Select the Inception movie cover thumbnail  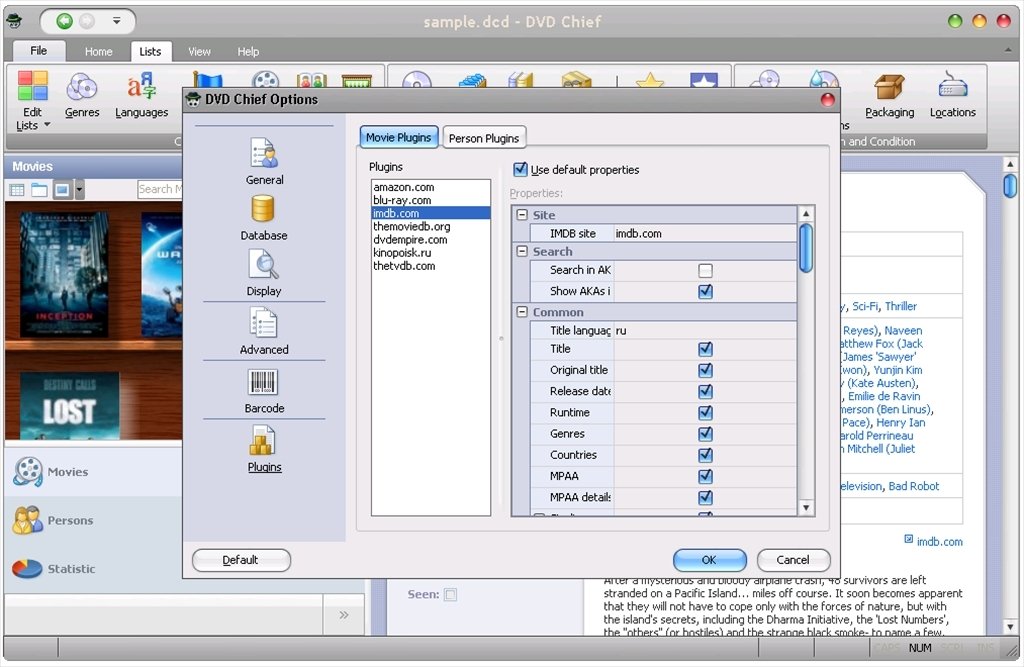pos(65,274)
